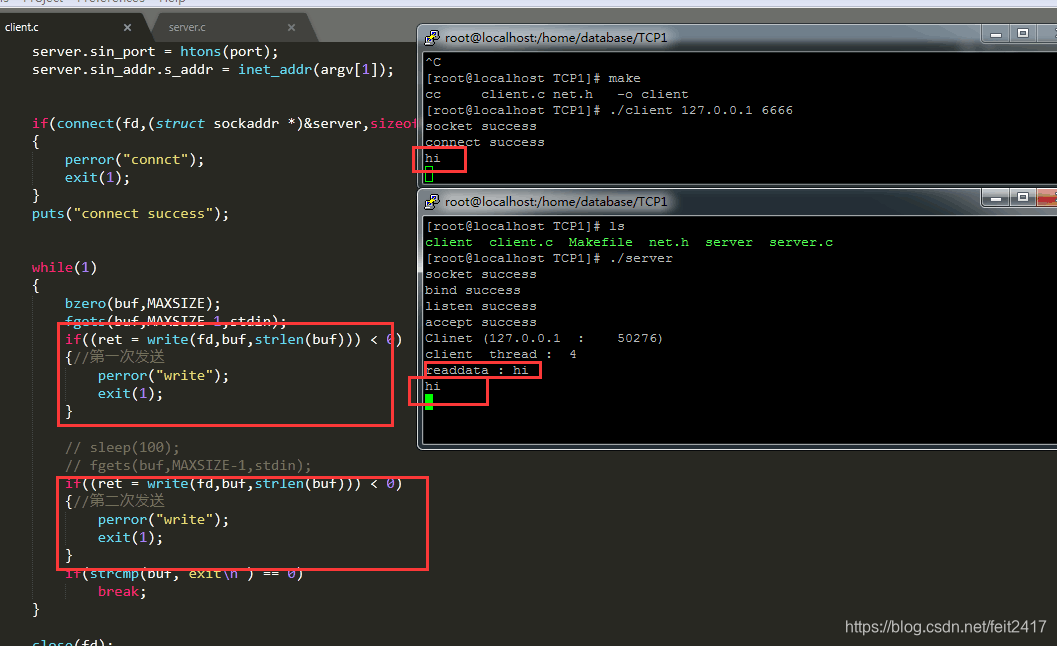Viewport: 1057px width, 646px height.
Task: Close the client.c tab with its X
Action: click(x=127, y=28)
